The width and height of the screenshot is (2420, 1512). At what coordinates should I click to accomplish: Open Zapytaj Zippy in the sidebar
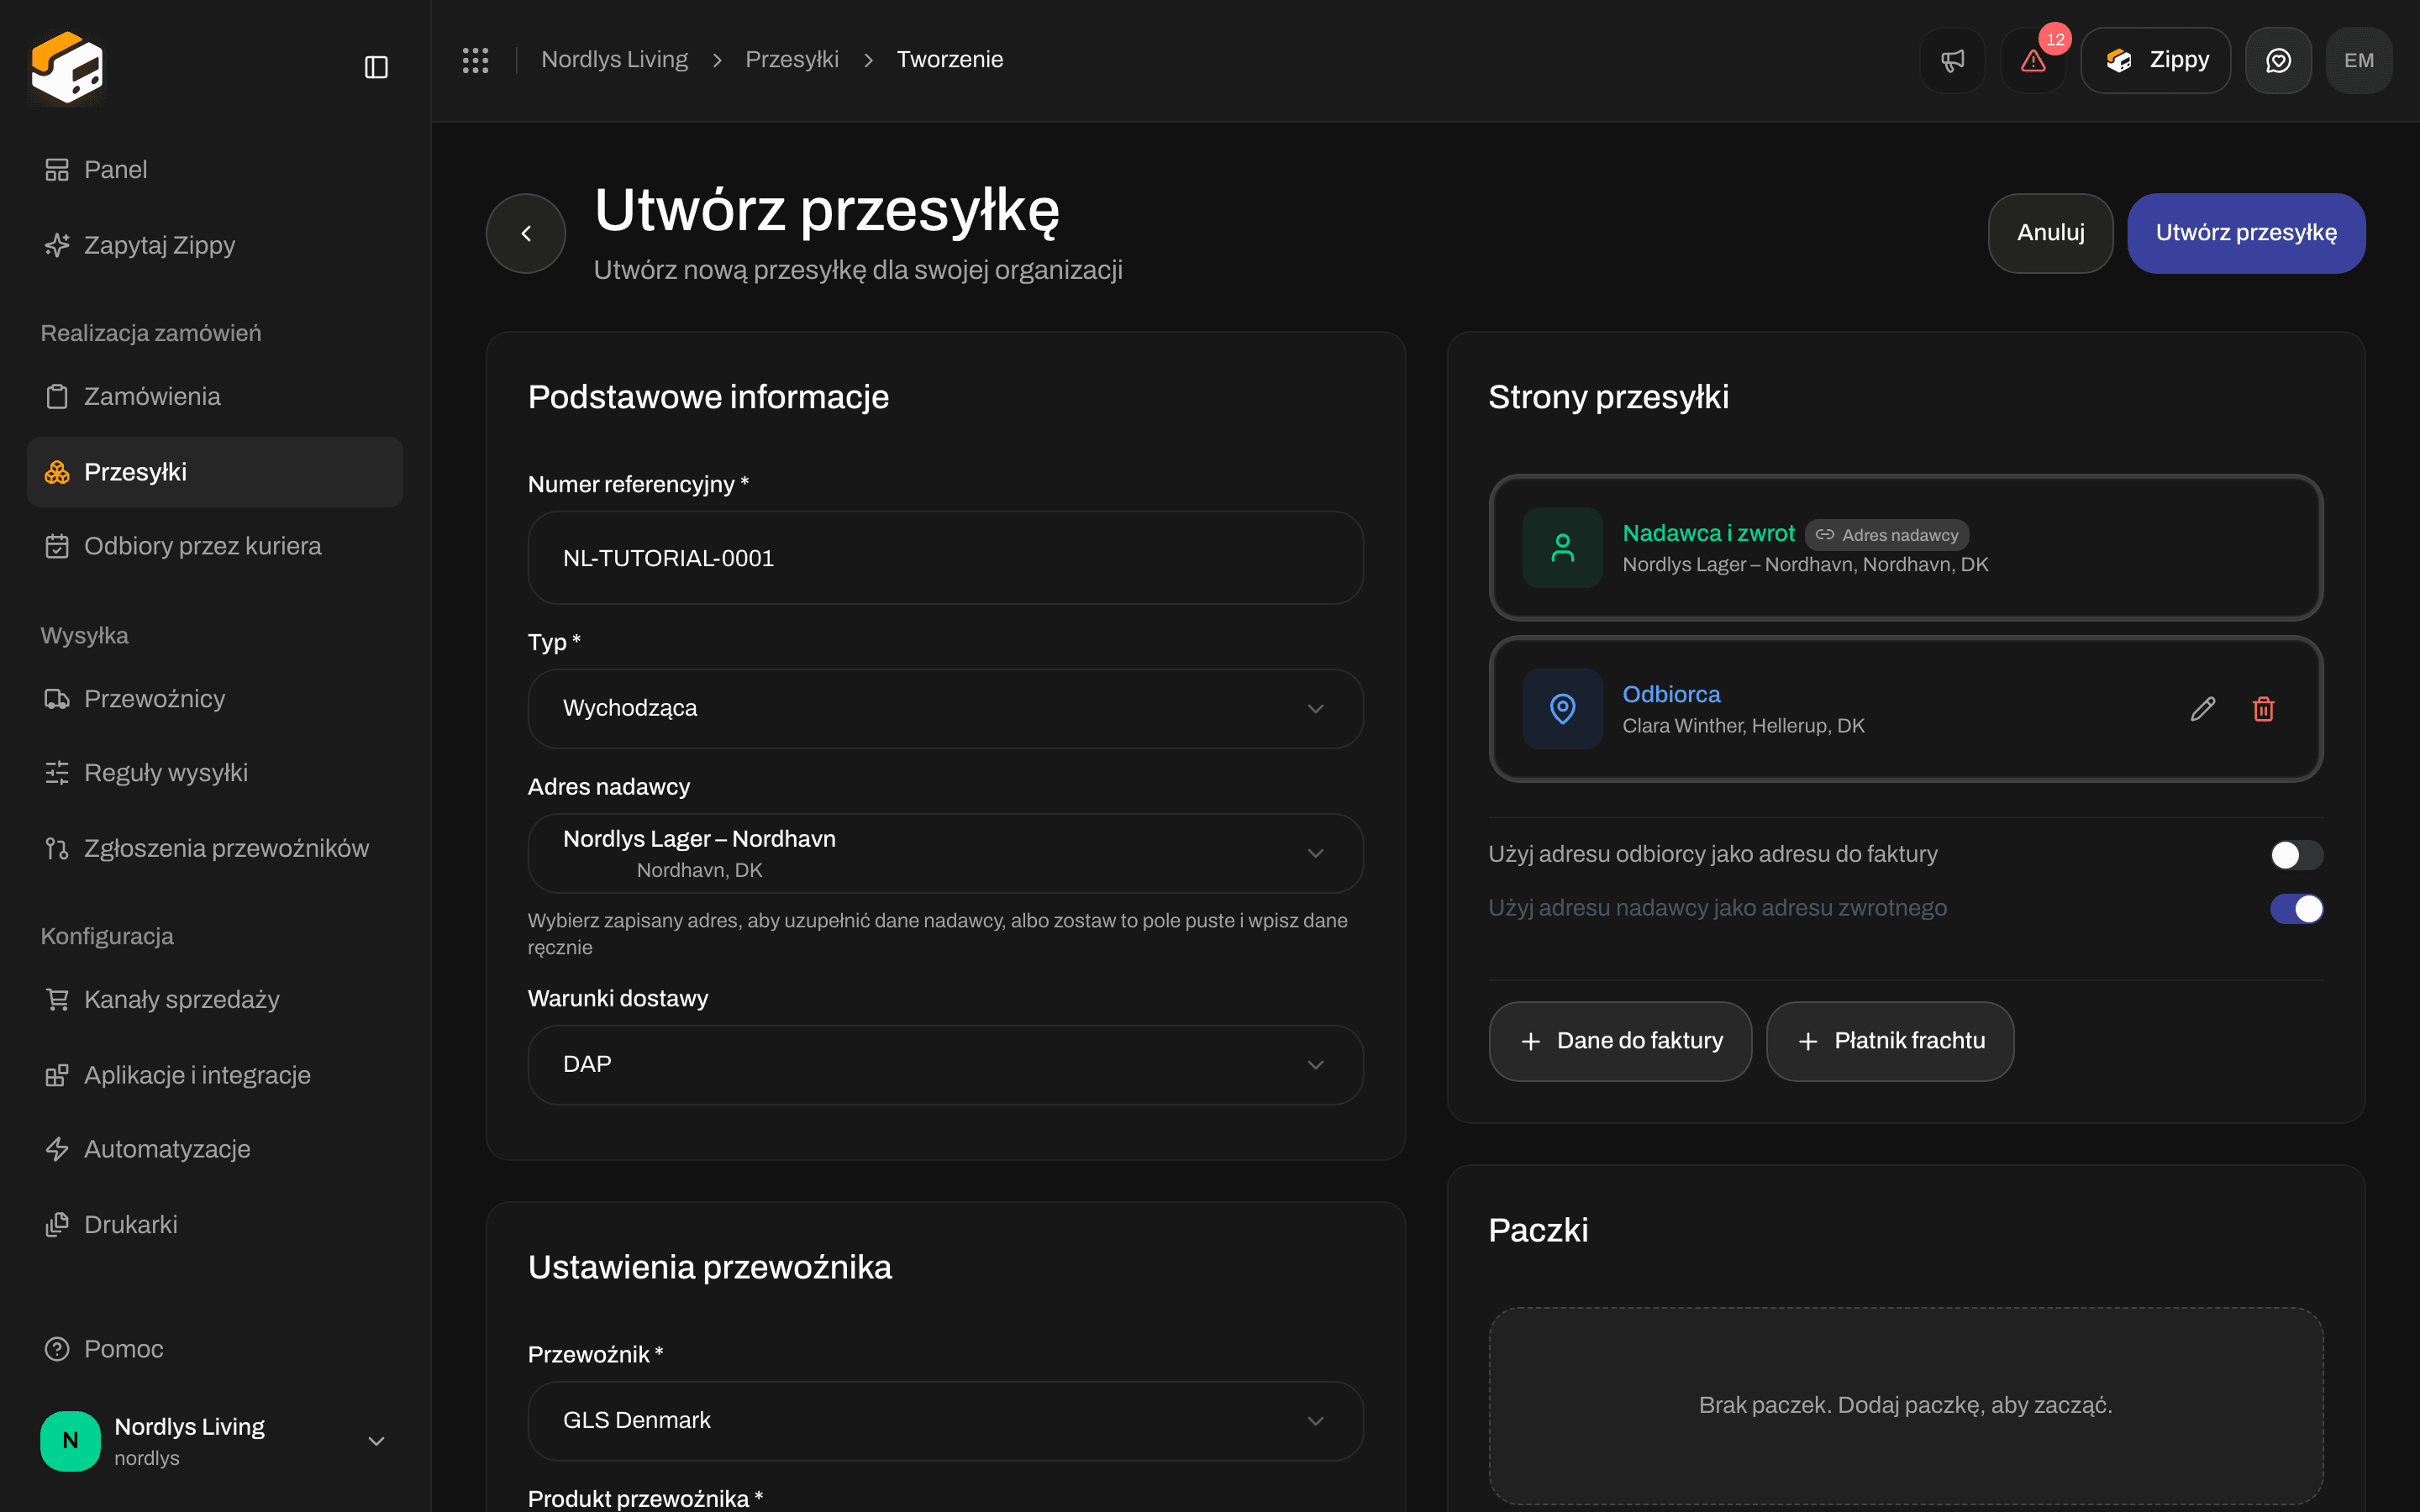[x=215, y=245]
